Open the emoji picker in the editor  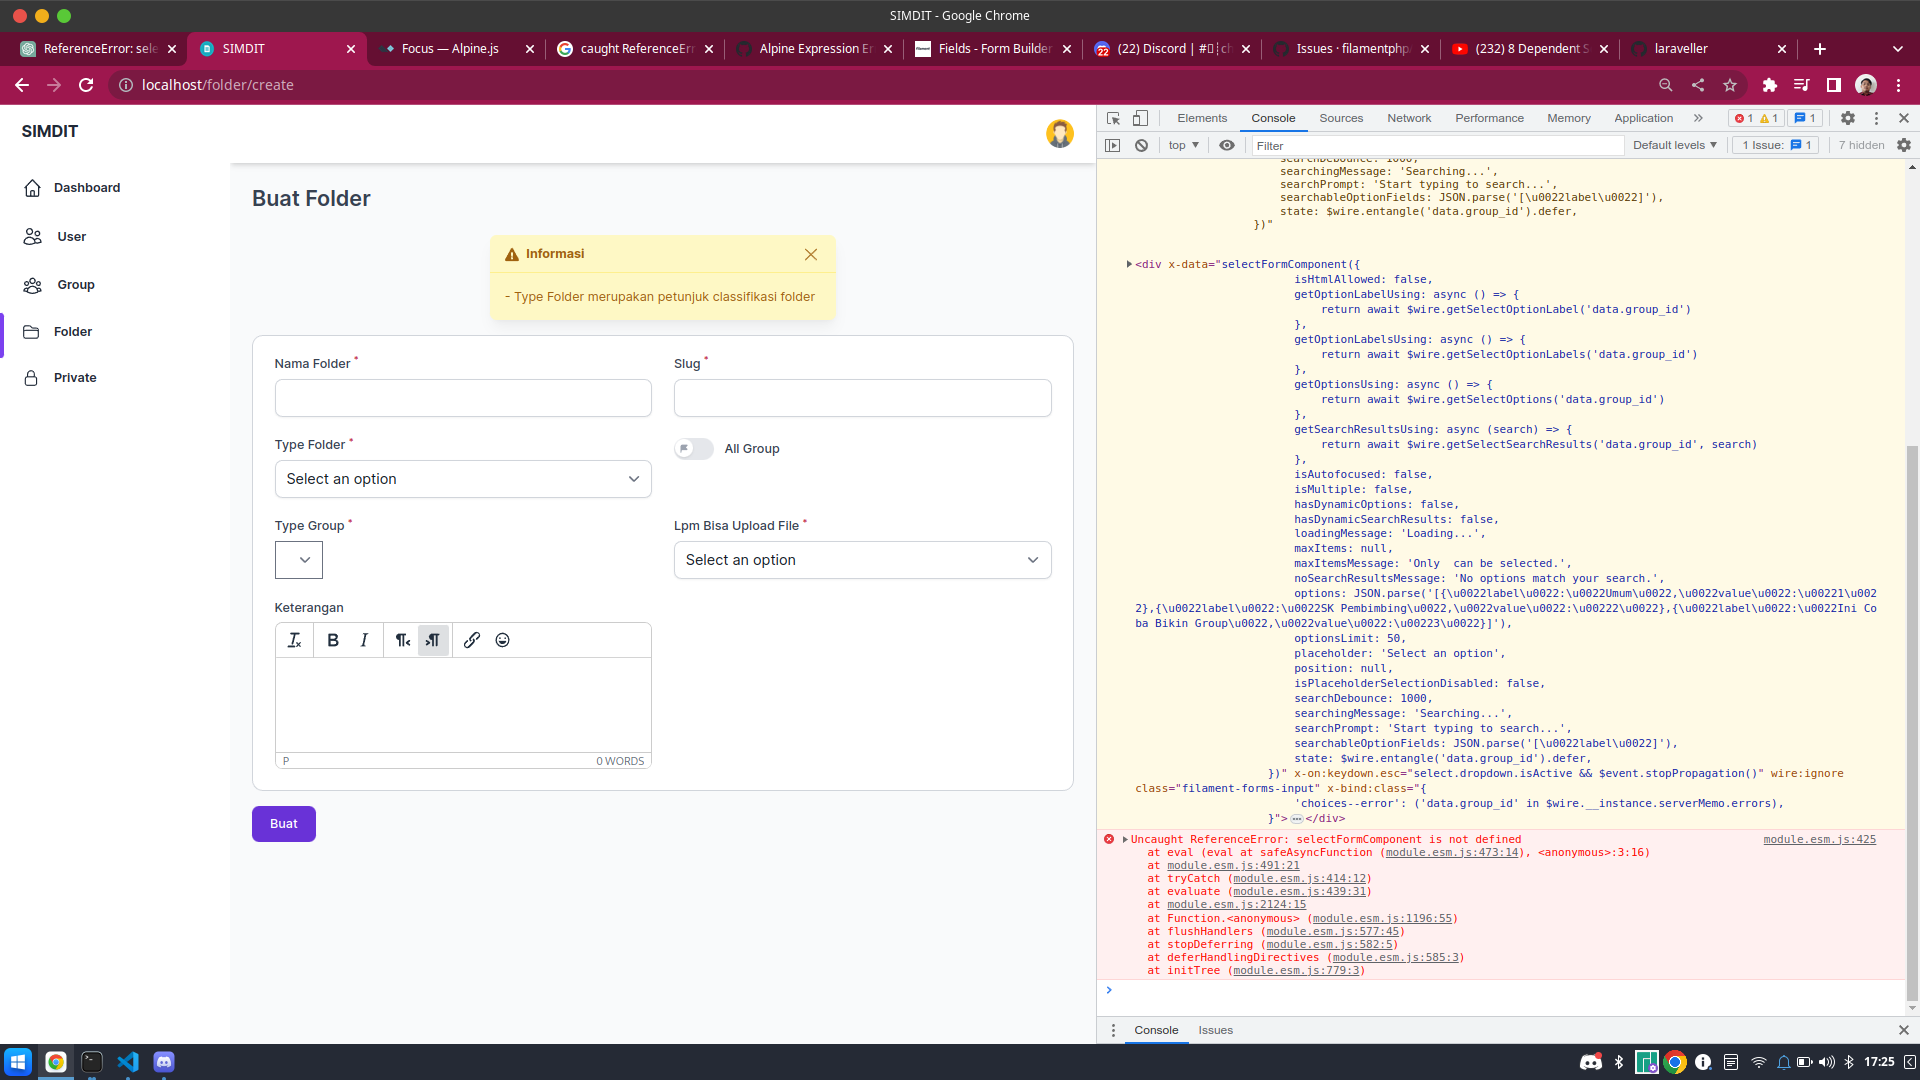503,640
